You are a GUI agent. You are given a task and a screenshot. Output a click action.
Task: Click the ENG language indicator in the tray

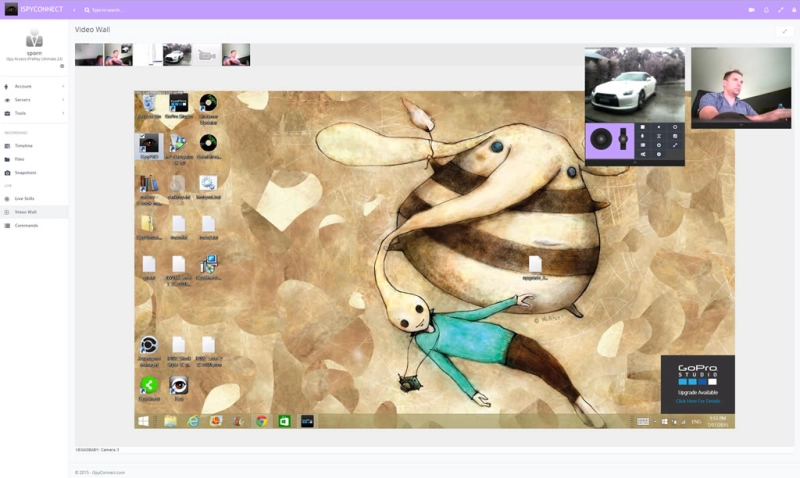696,421
